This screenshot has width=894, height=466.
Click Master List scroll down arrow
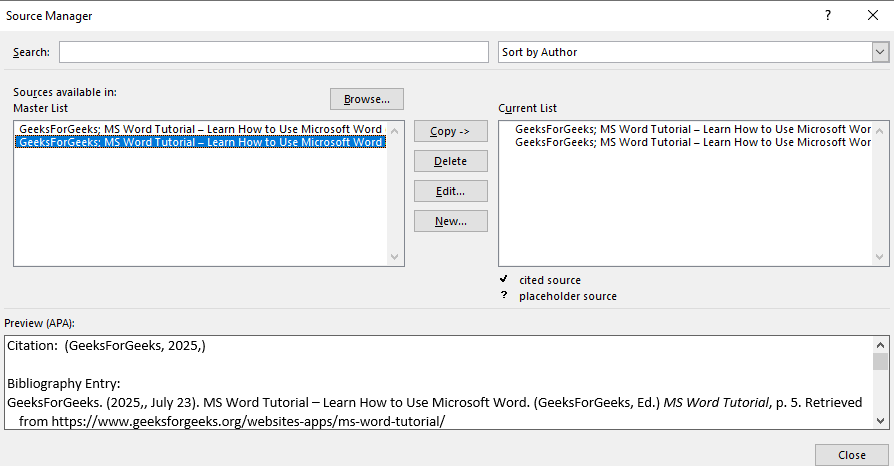395,257
